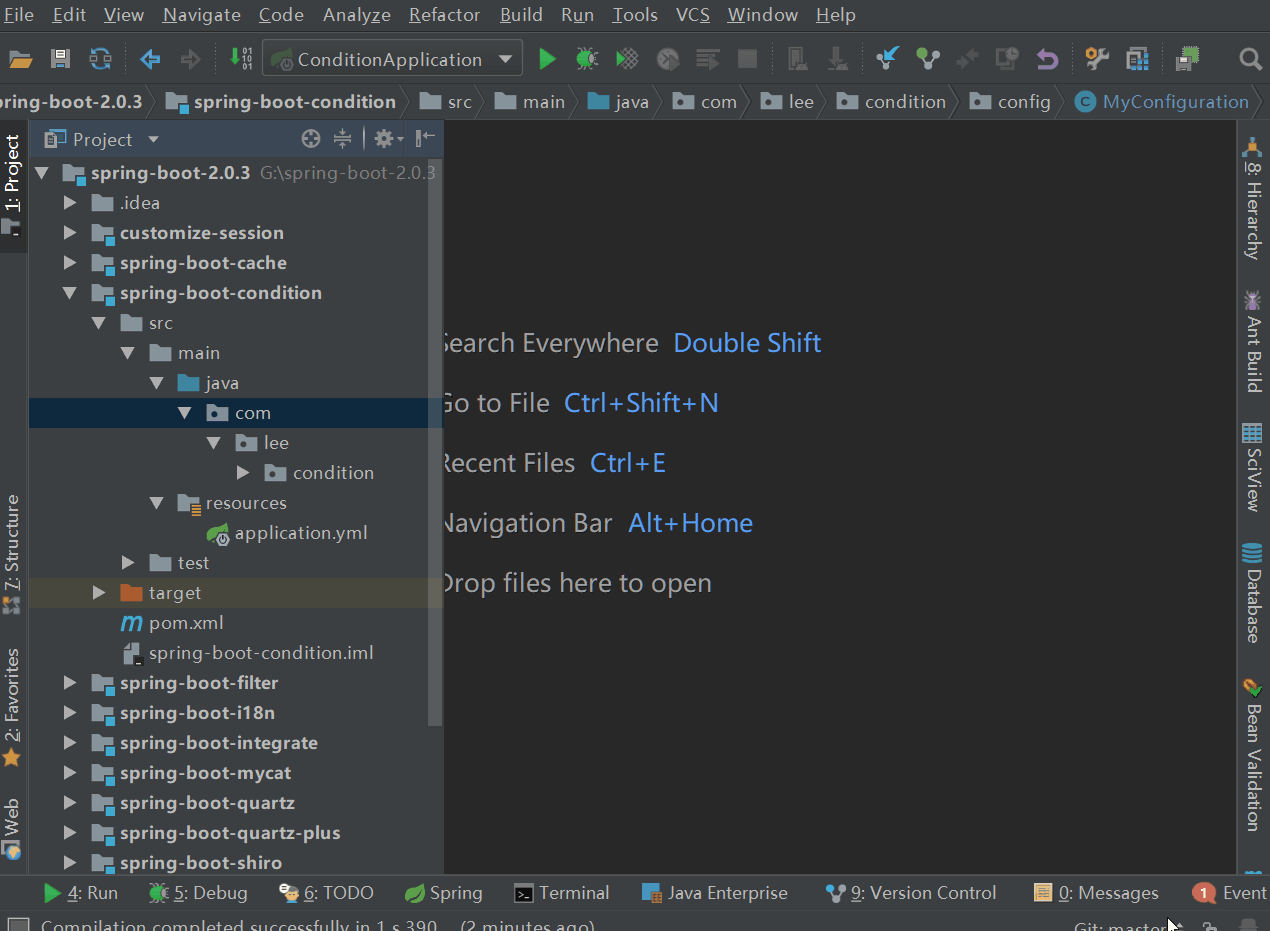1270x931 pixels.
Task: Open the VCS menu
Action: click(693, 15)
